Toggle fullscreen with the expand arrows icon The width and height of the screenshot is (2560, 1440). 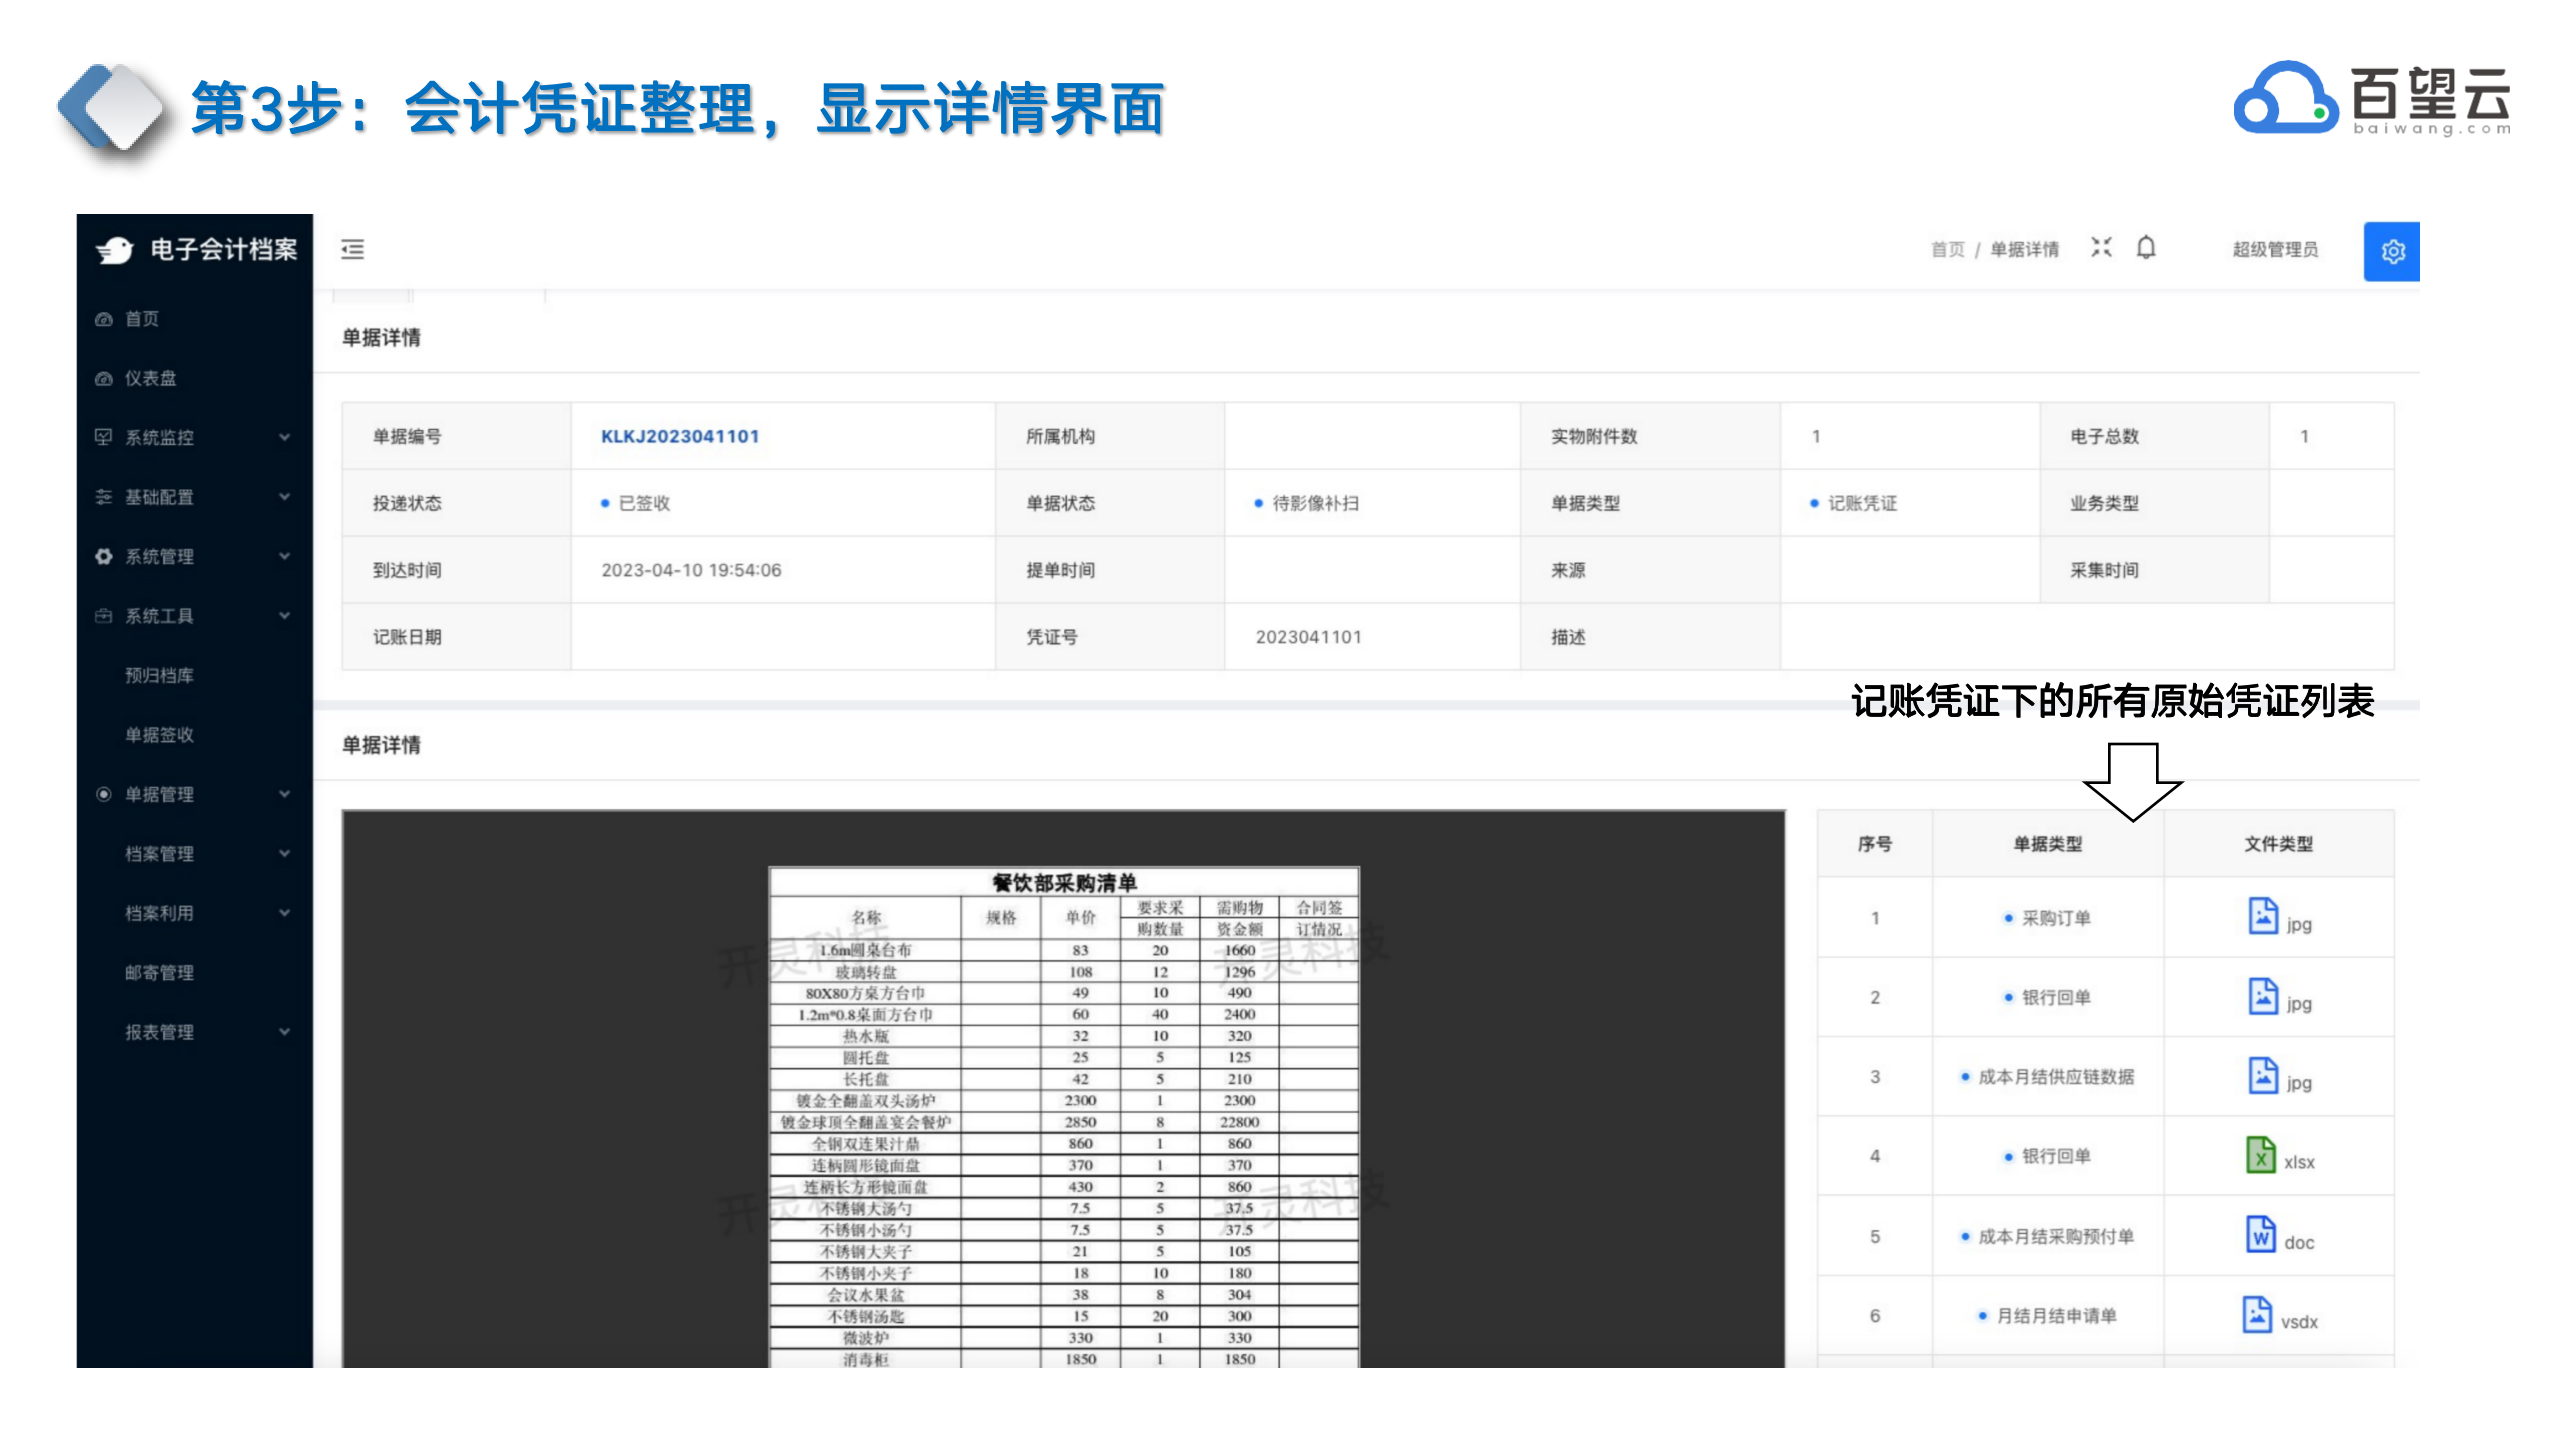tap(2101, 248)
